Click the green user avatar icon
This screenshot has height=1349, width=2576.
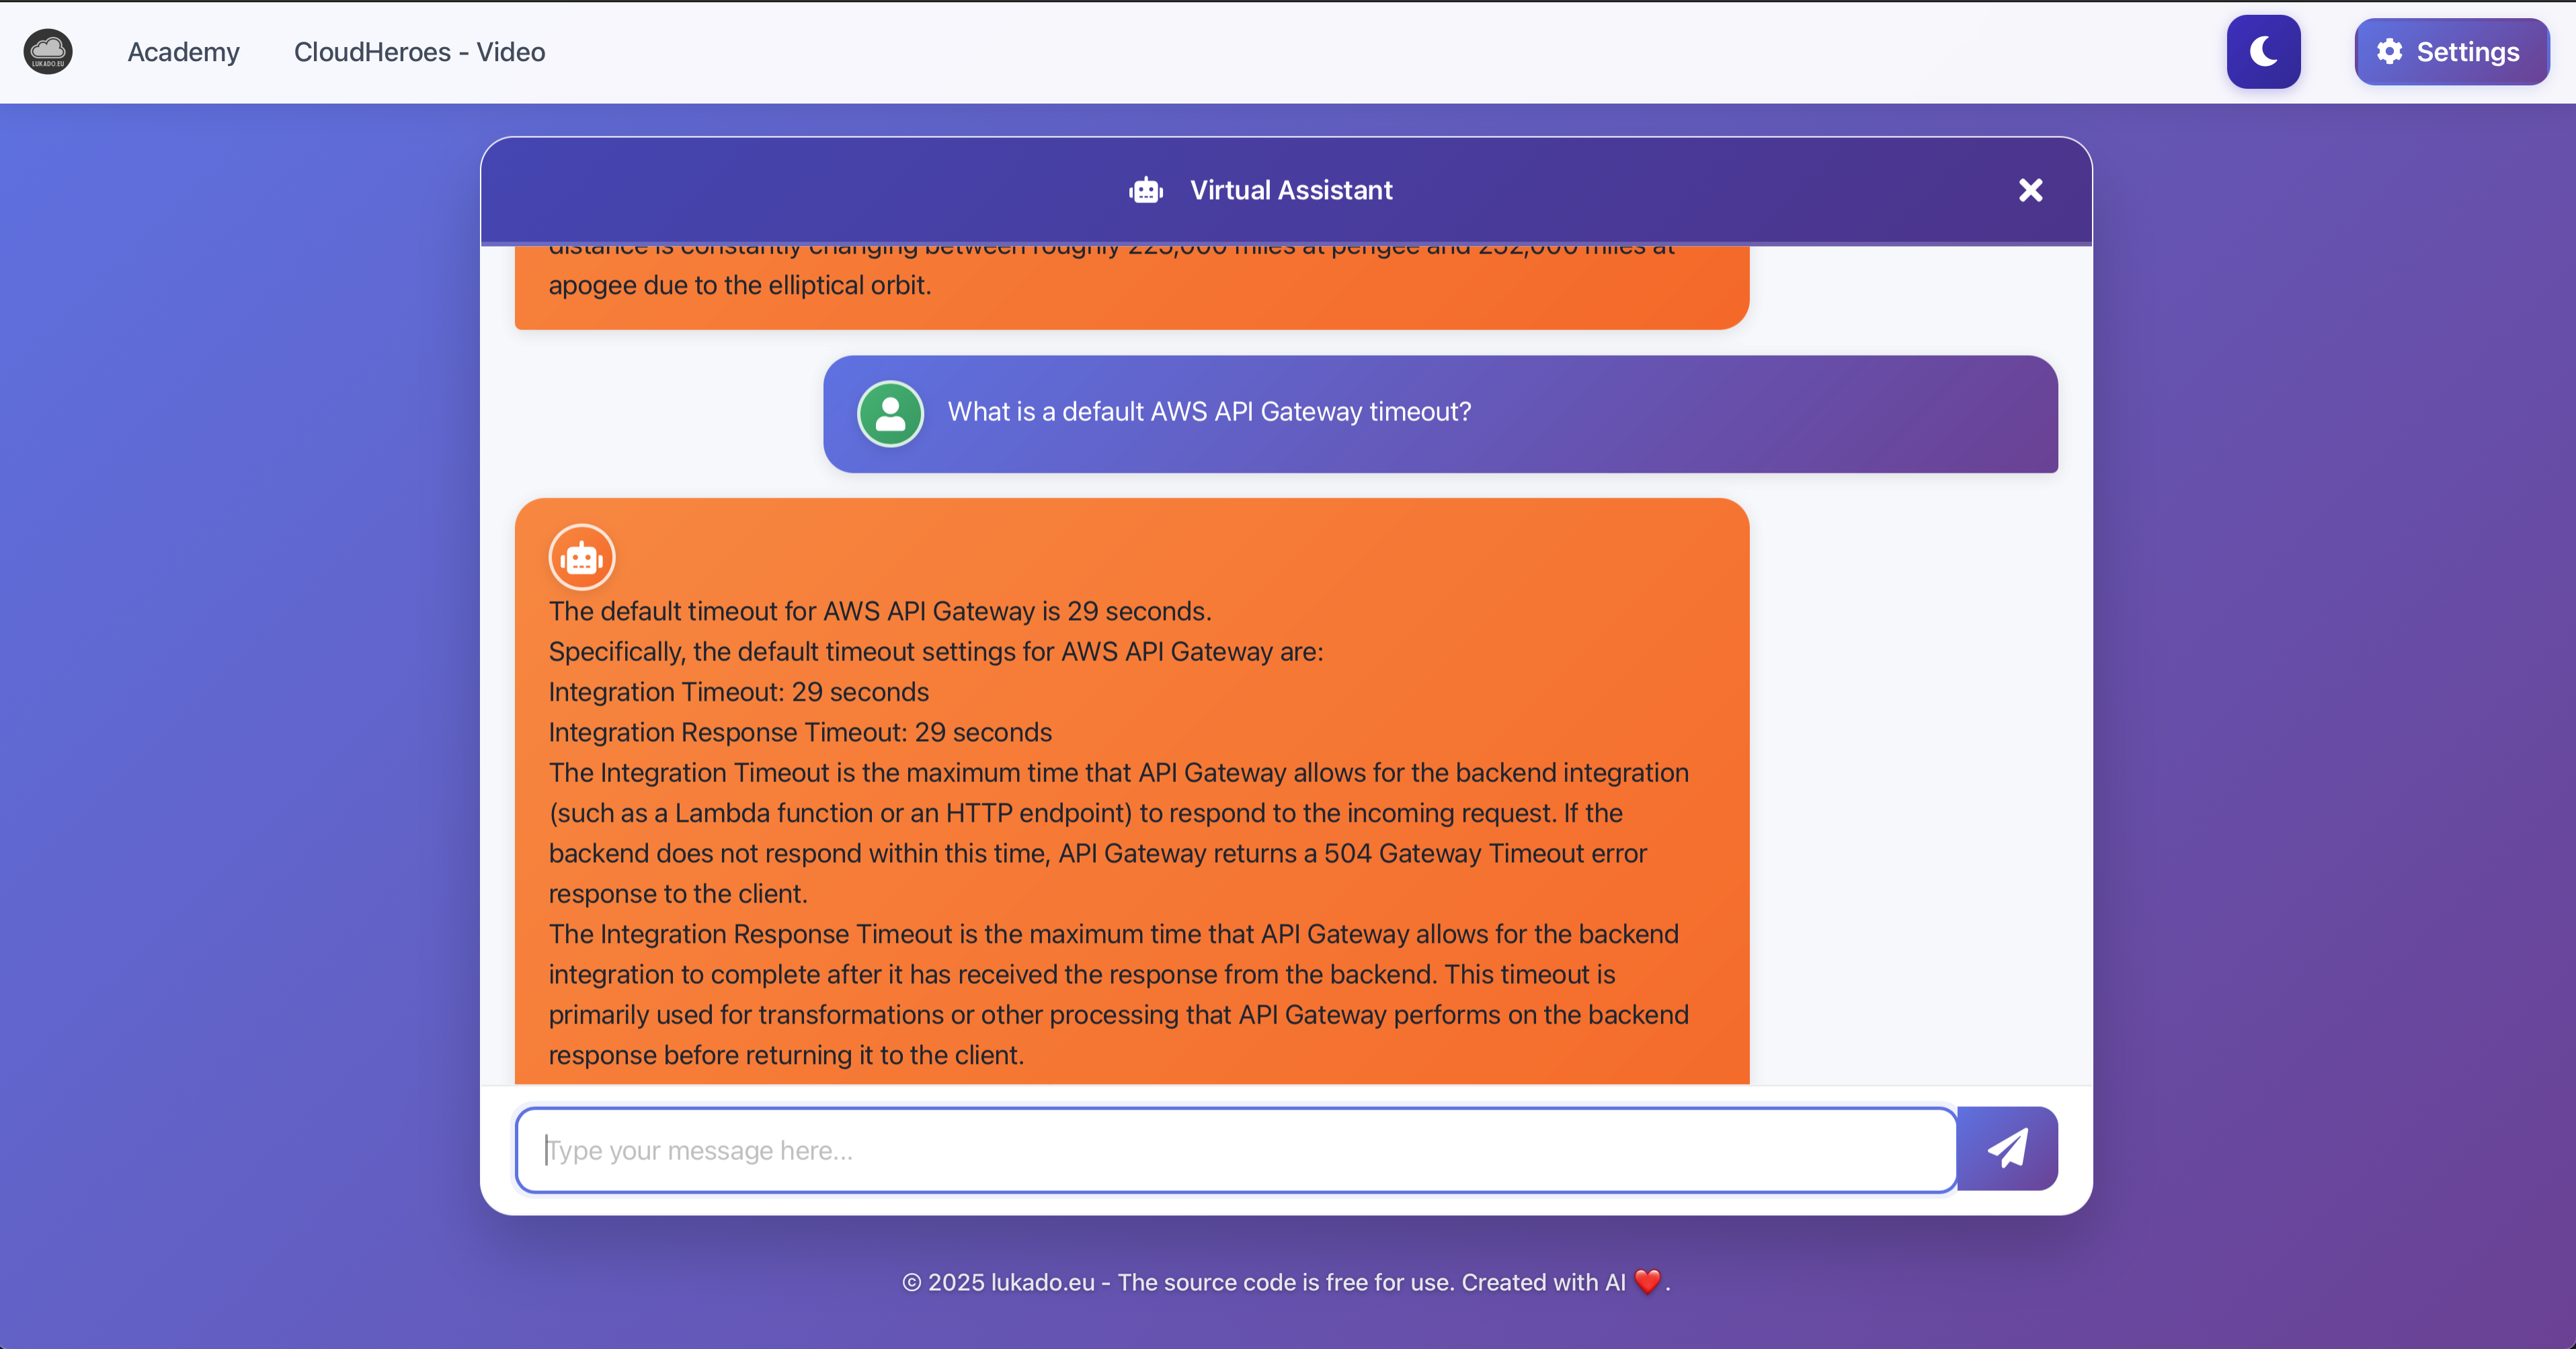point(890,413)
